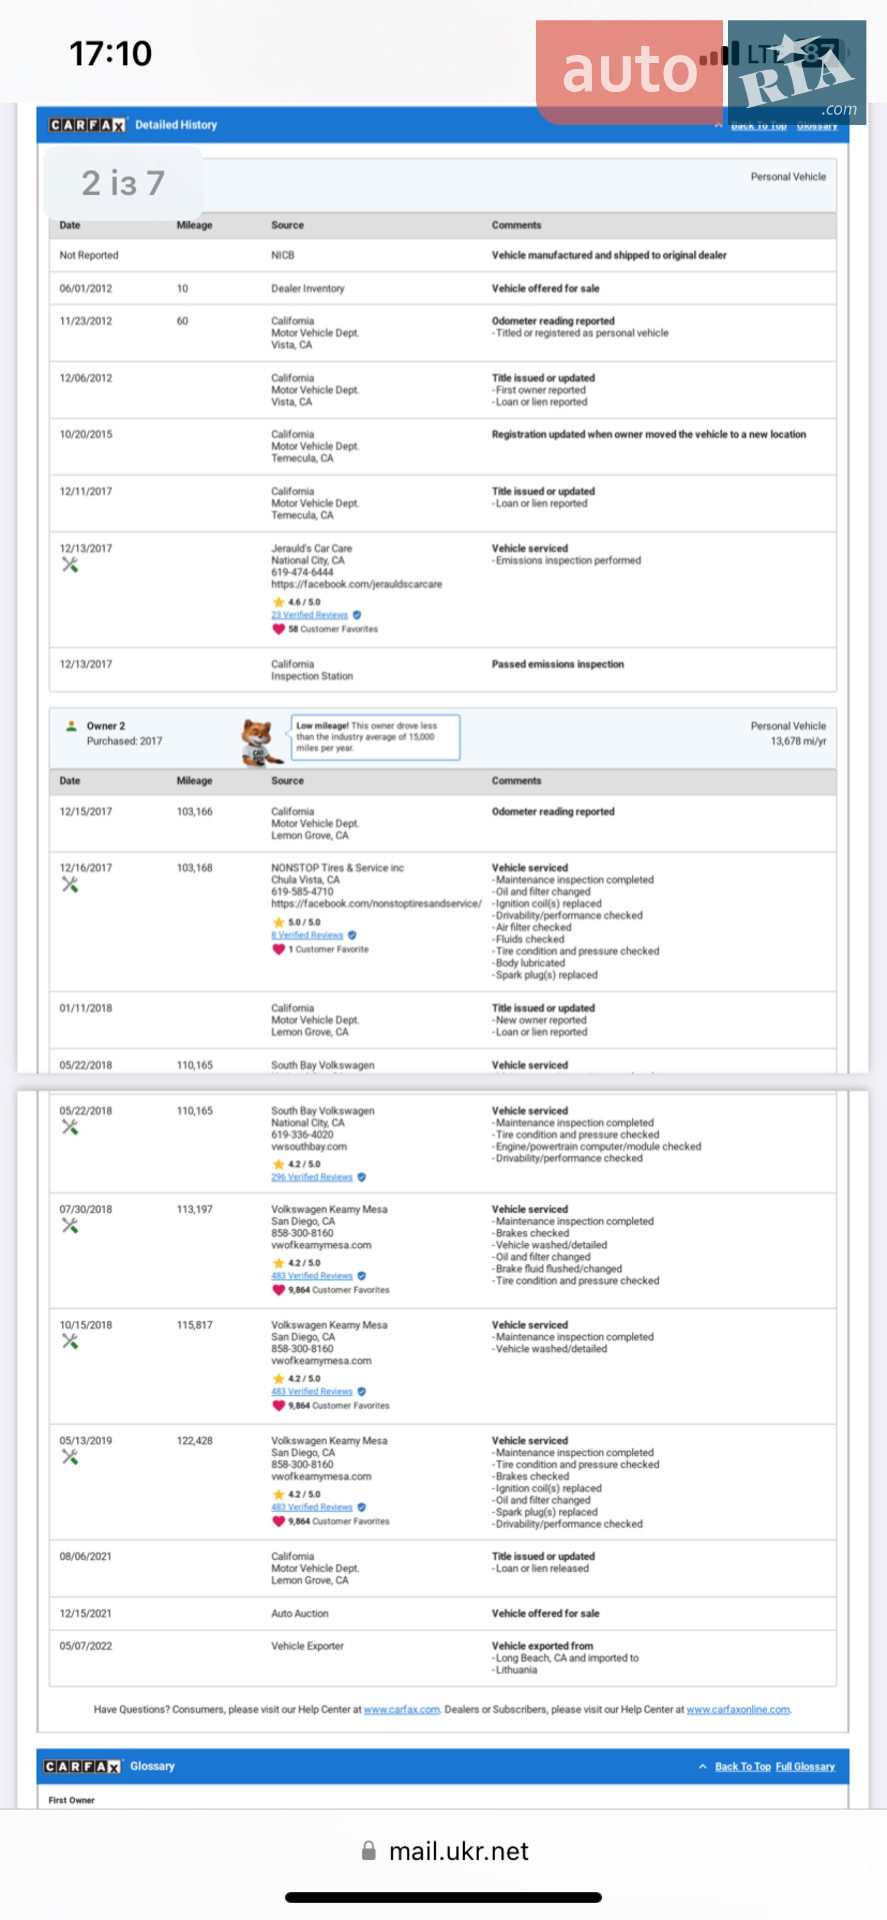The height and width of the screenshot is (1920, 887).
Task: Click the heart icon by 58 Customer Favorites
Action: (278, 629)
